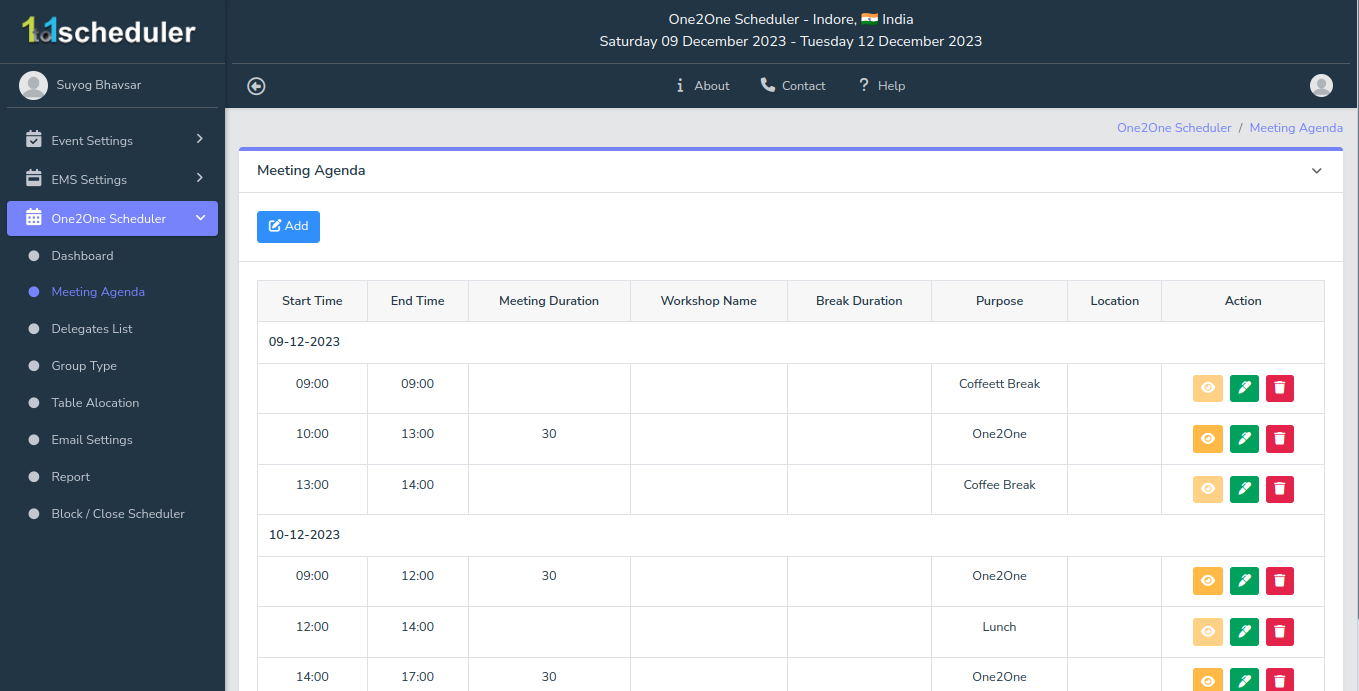Open the Help link in top bar
The width and height of the screenshot is (1359, 691).
pos(882,86)
